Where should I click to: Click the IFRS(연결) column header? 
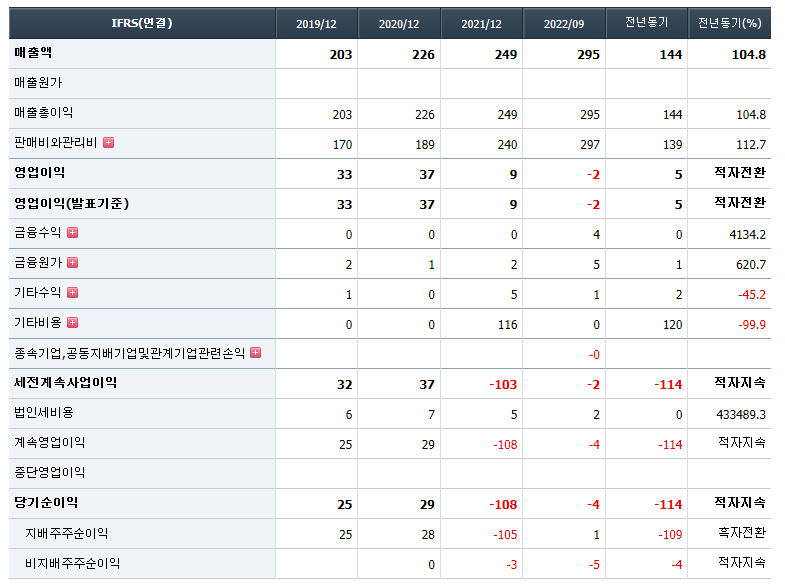click(x=142, y=23)
